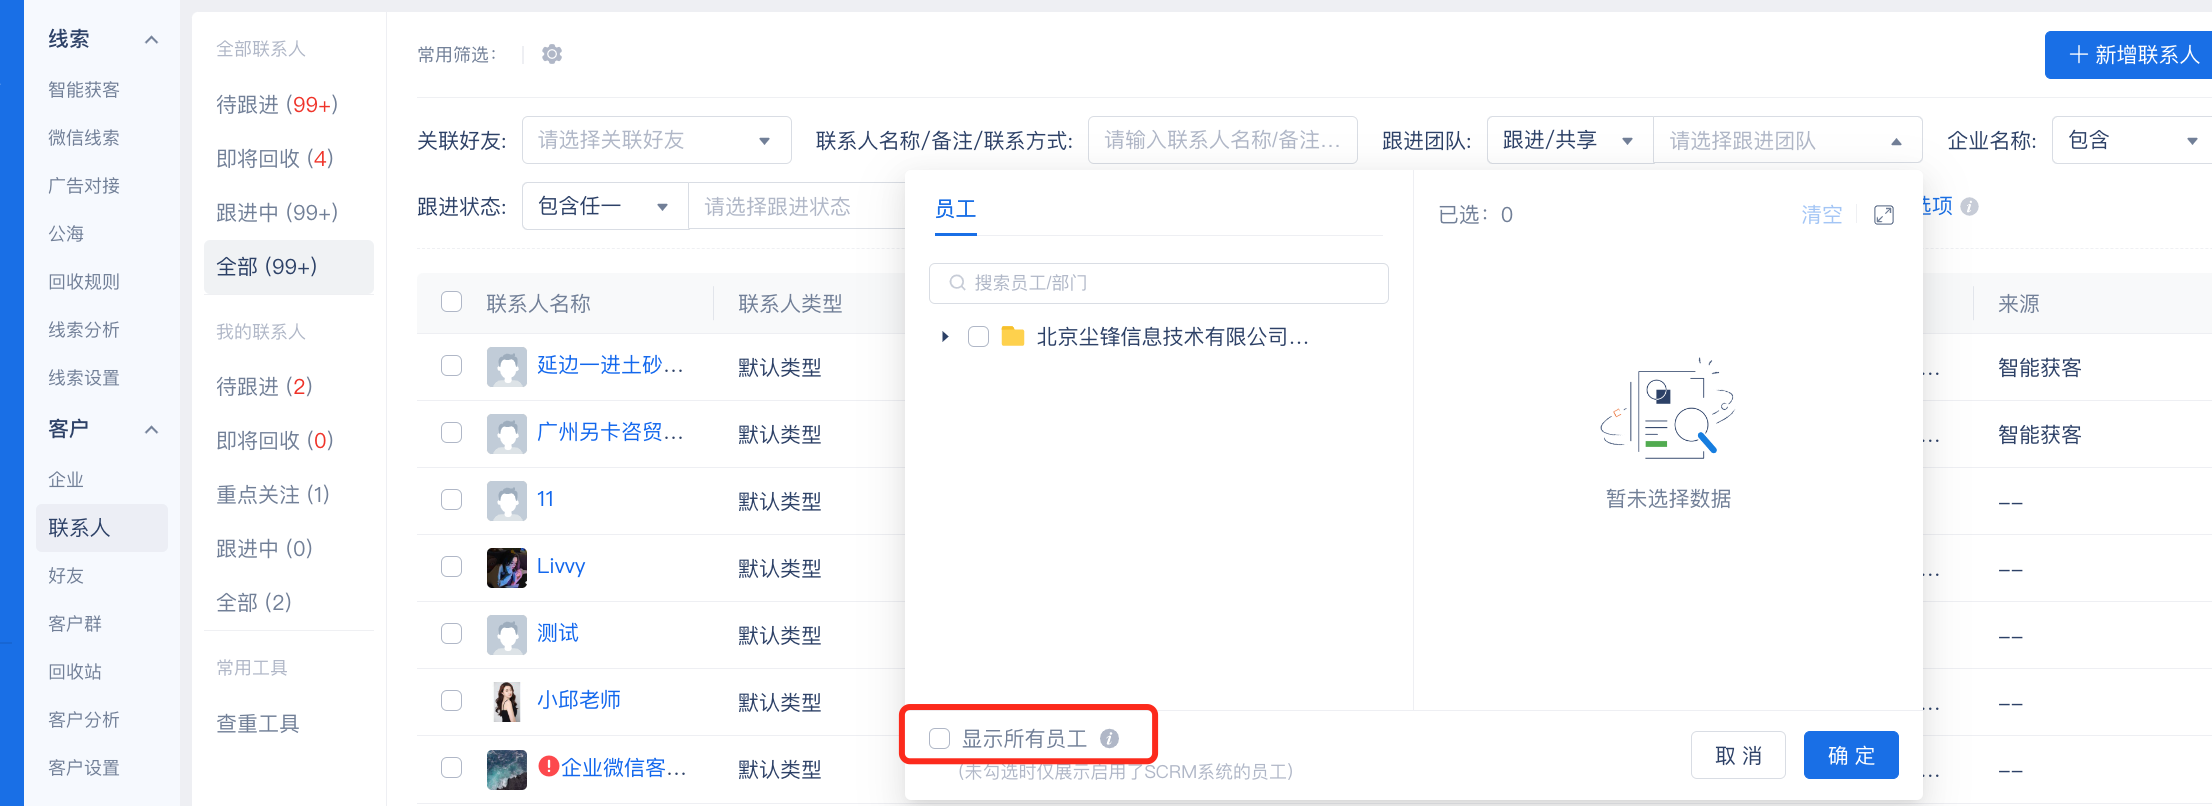Open the common filter settings gear

(x=552, y=54)
